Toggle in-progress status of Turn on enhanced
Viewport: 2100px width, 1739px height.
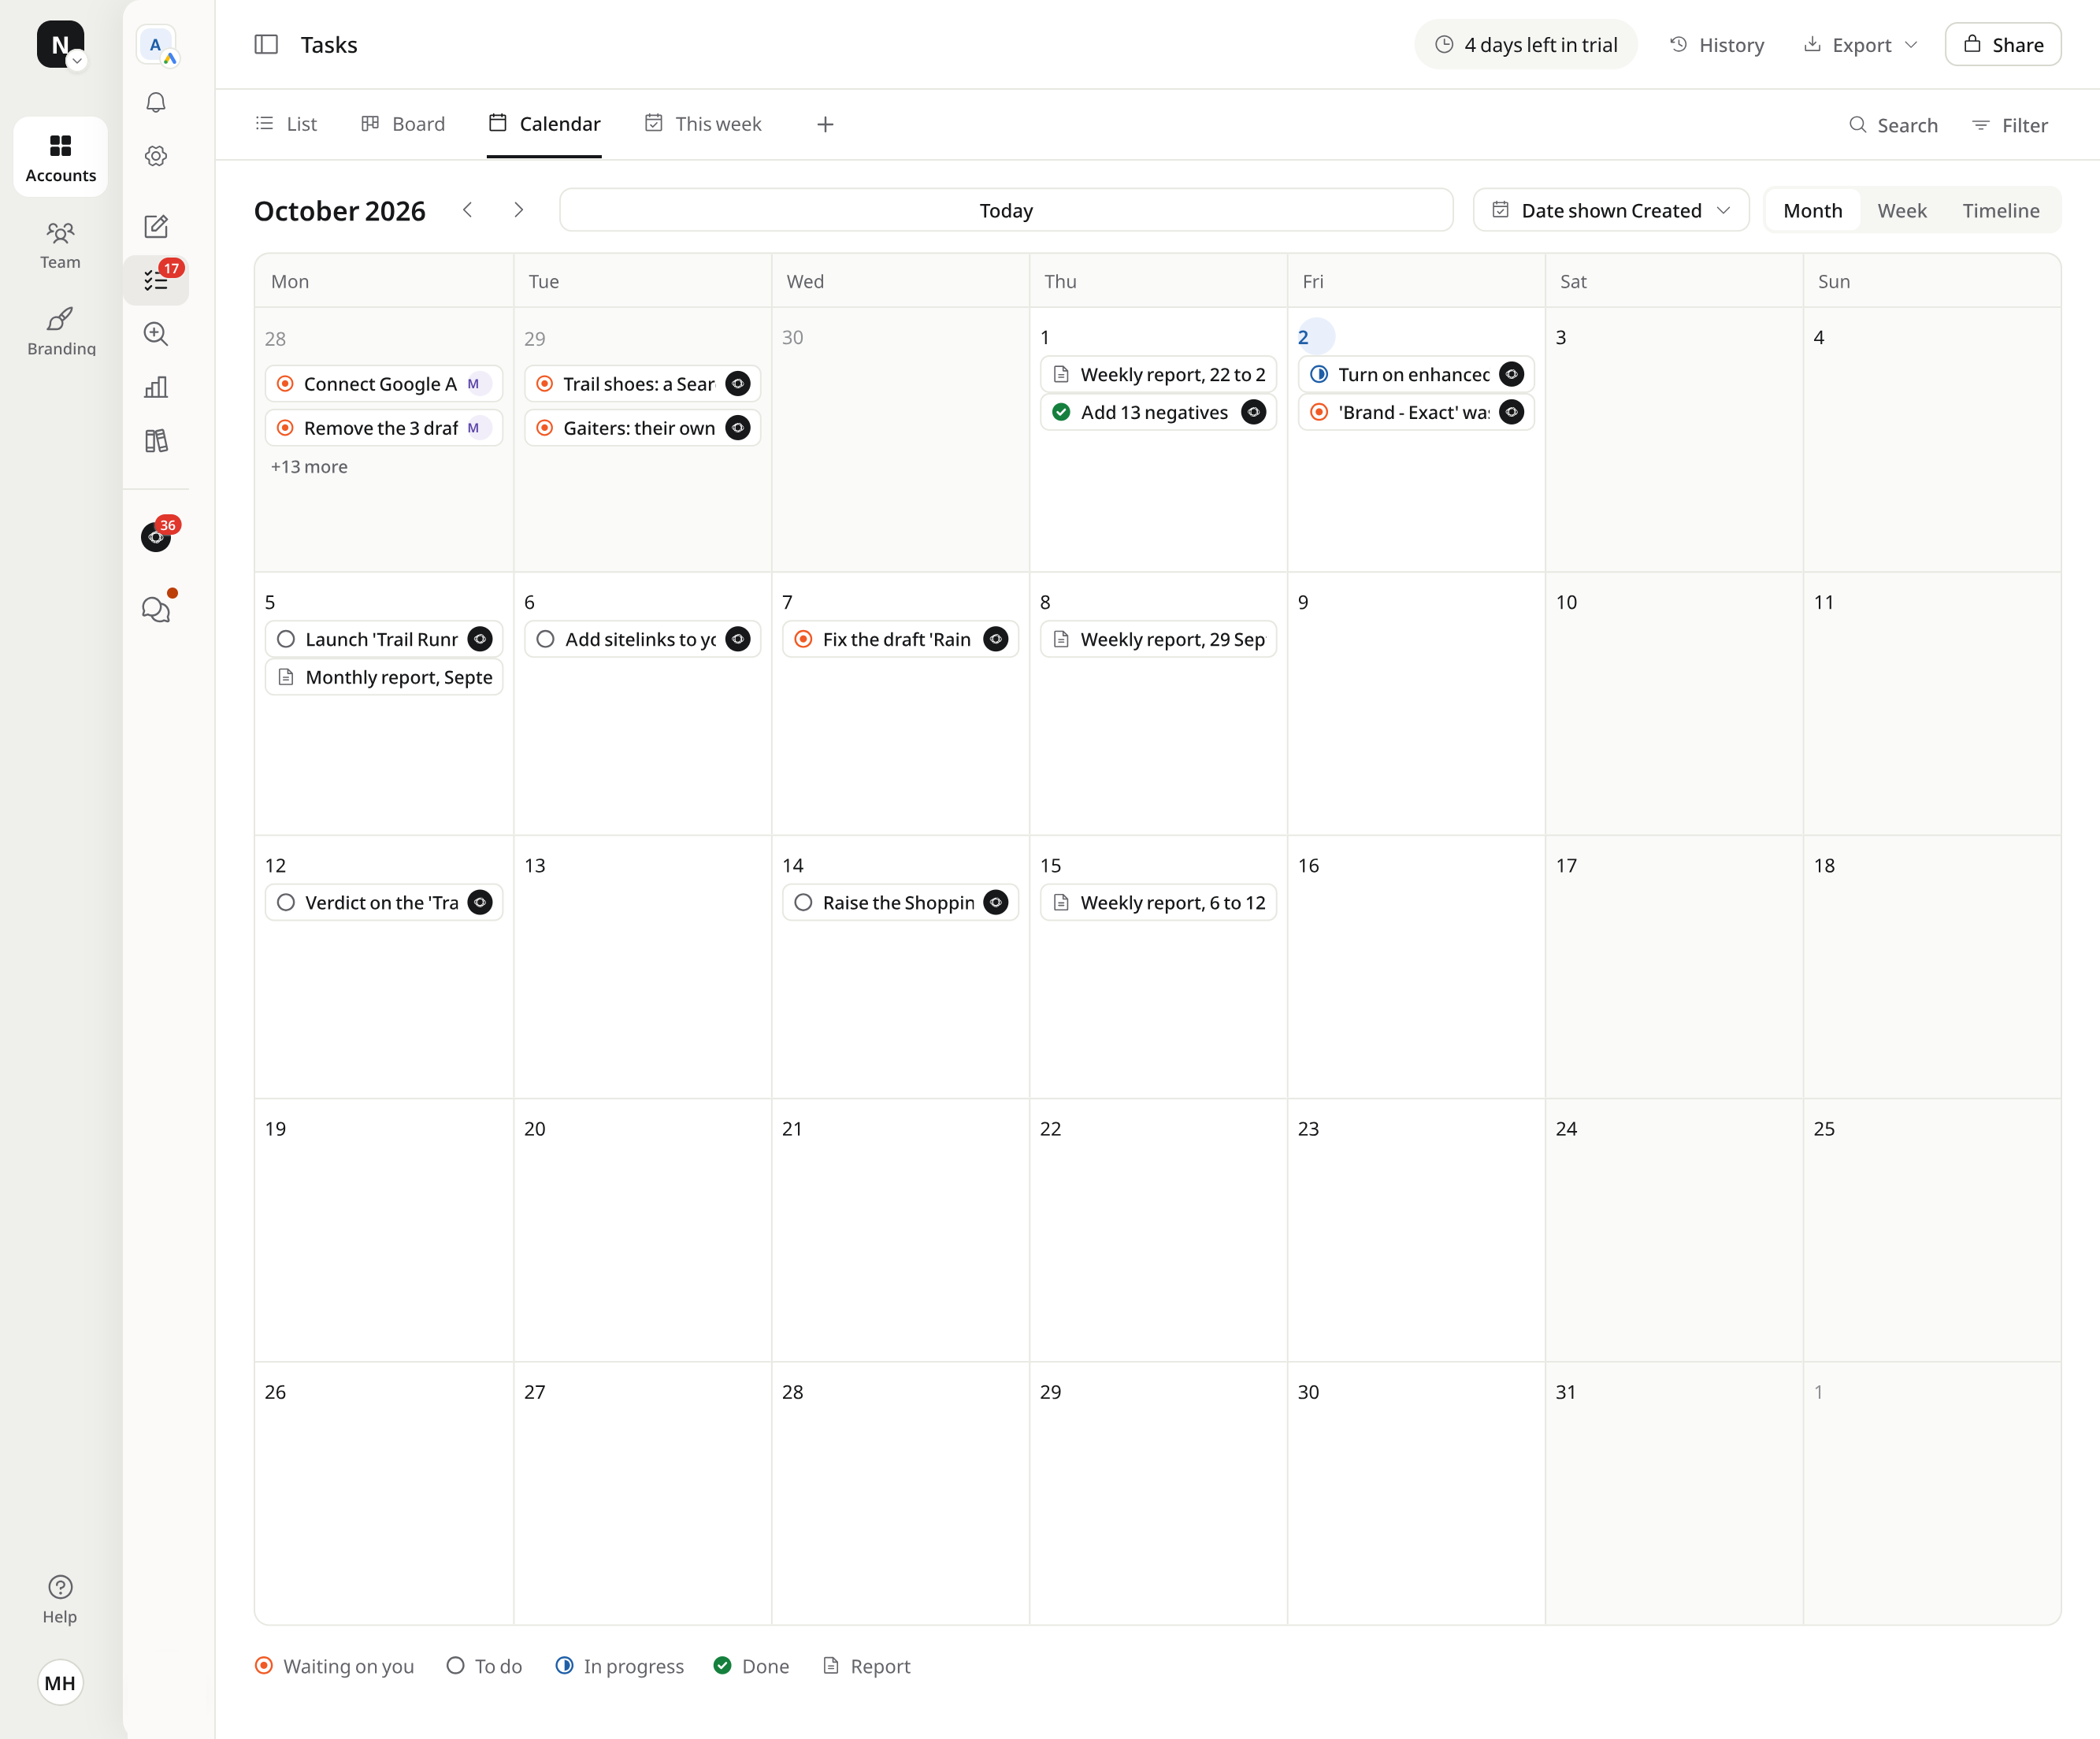(x=1319, y=374)
